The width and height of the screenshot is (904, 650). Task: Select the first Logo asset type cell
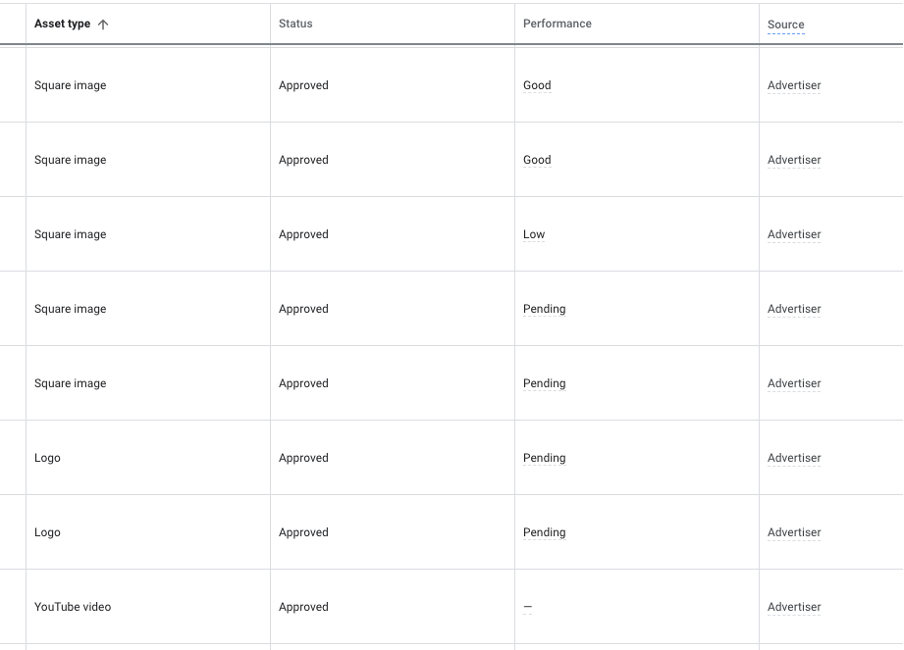click(x=47, y=458)
